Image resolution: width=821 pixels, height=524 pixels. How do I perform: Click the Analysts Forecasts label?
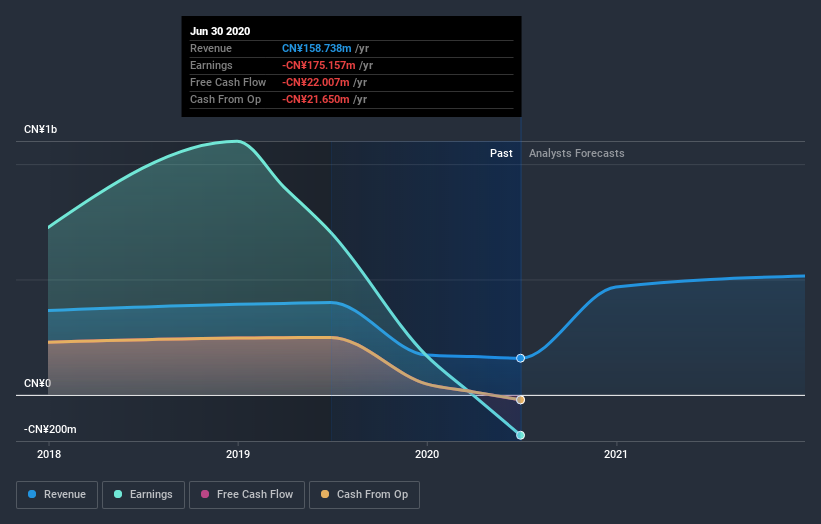pyautogui.click(x=576, y=153)
